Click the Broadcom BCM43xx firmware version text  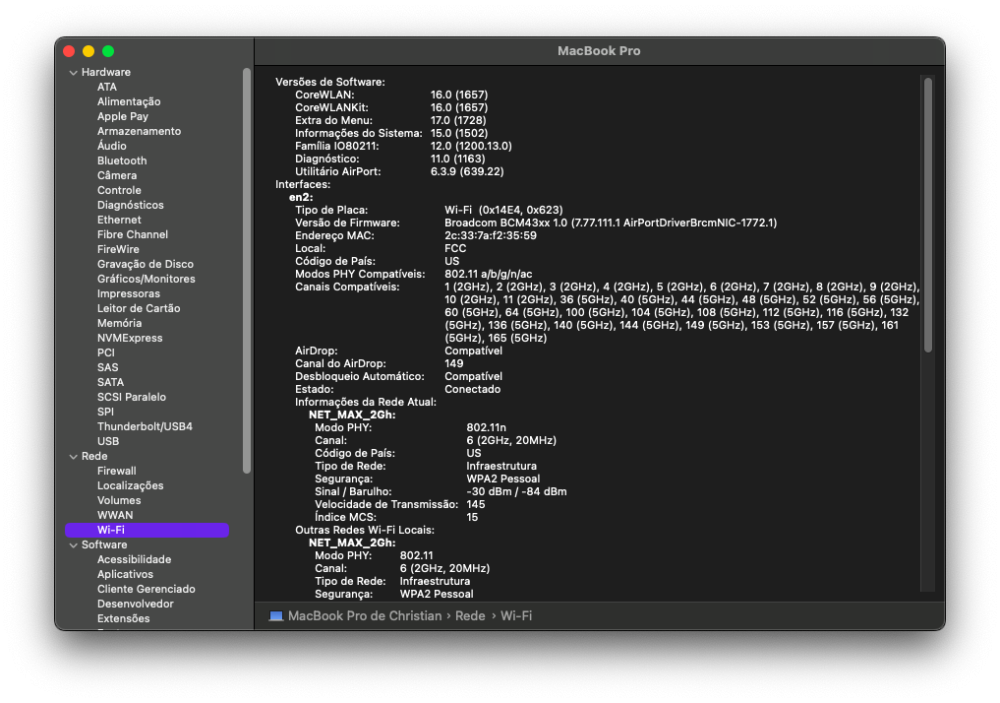[x=610, y=223]
